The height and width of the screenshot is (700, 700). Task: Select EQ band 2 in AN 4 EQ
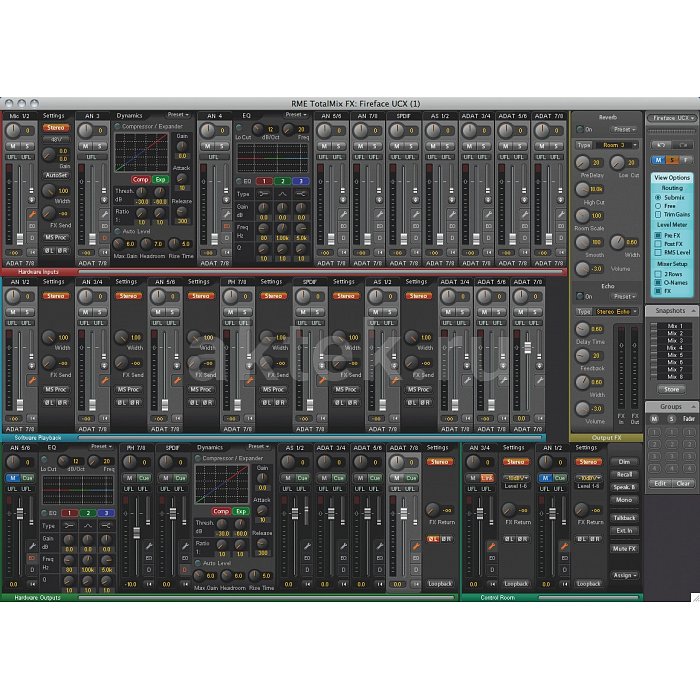click(283, 181)
